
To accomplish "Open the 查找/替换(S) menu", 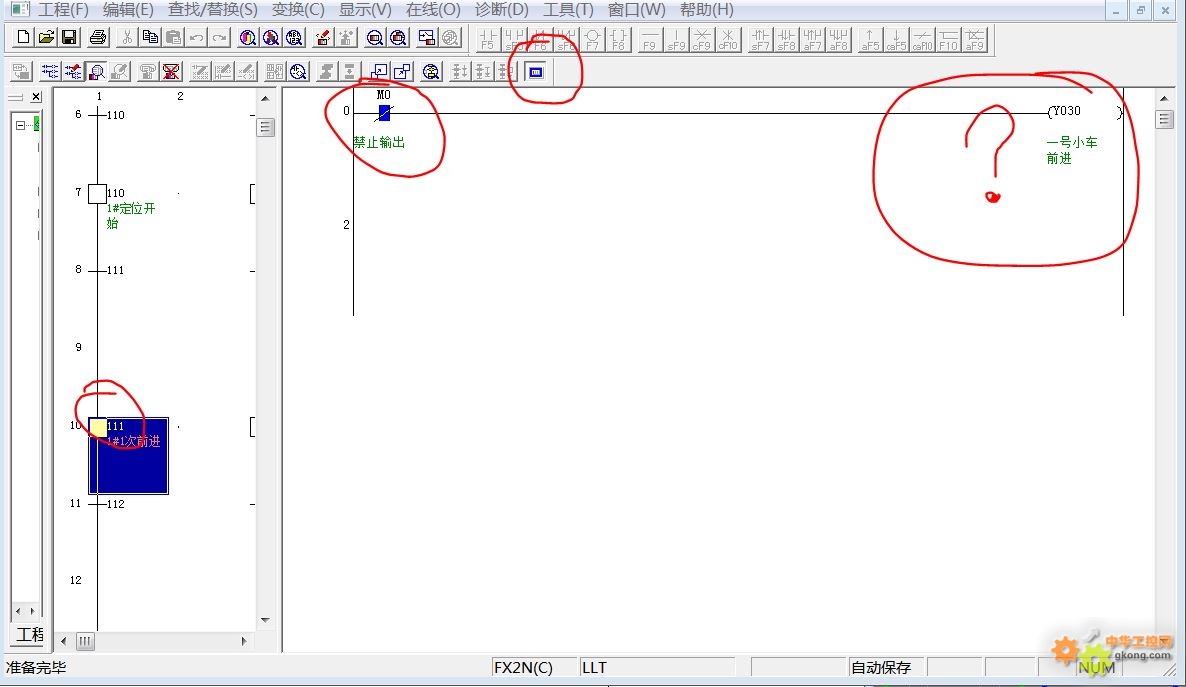I will pos(213,10).
